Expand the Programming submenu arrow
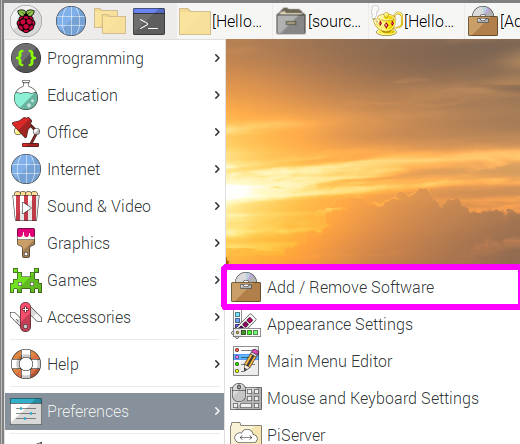The width and height of the screenshot is (520, 444). click(217, 58)
